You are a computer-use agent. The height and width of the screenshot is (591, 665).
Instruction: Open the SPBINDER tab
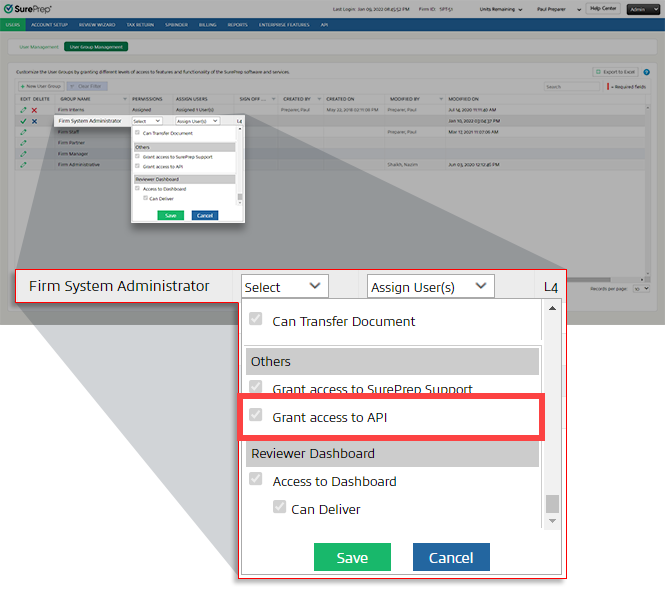pyautogui.click(x=176, y=25)
